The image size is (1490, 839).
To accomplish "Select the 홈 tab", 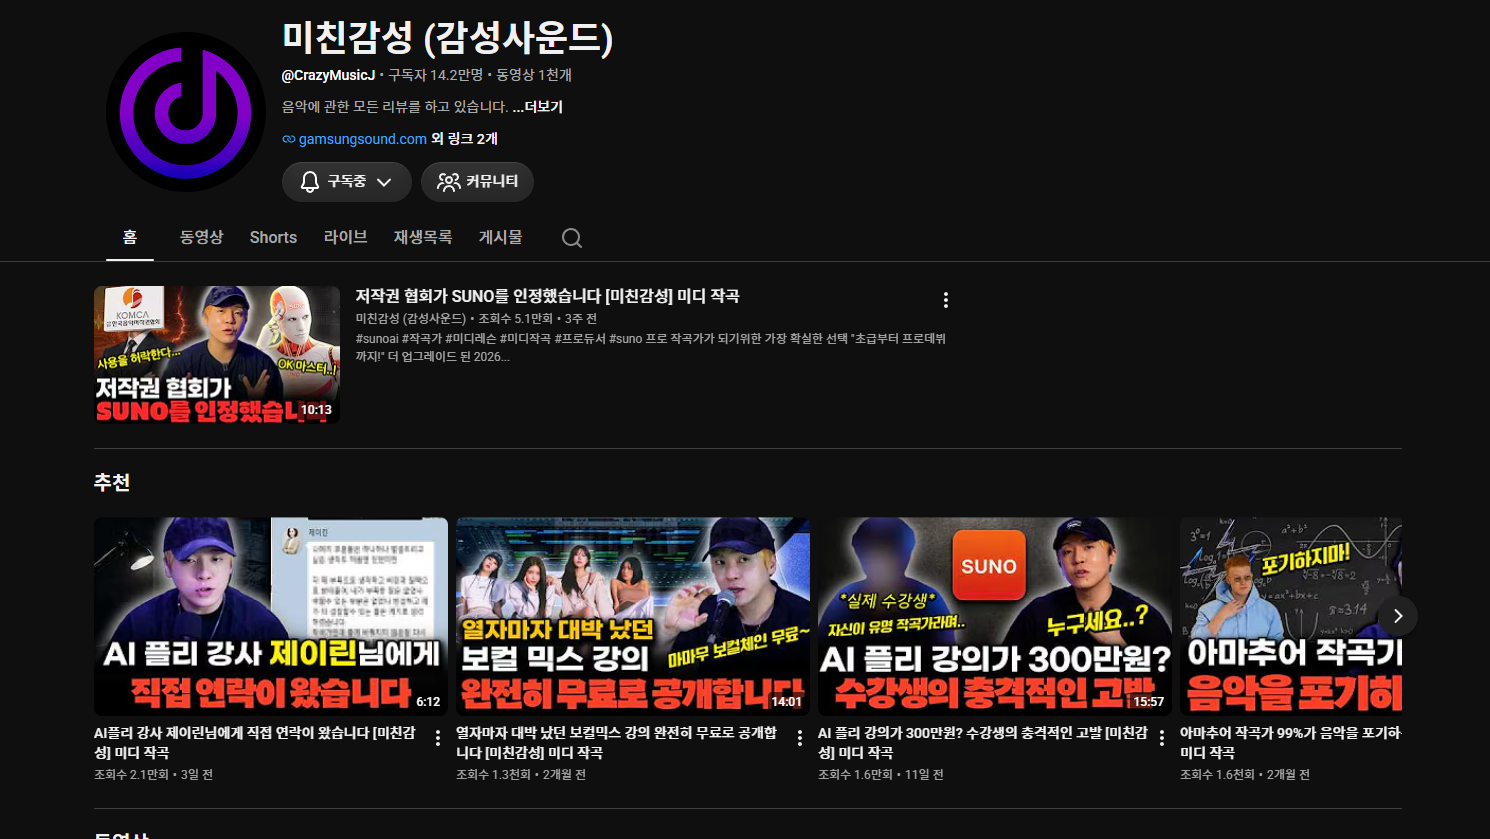I will pyautogui.click(x=130, y=237).
